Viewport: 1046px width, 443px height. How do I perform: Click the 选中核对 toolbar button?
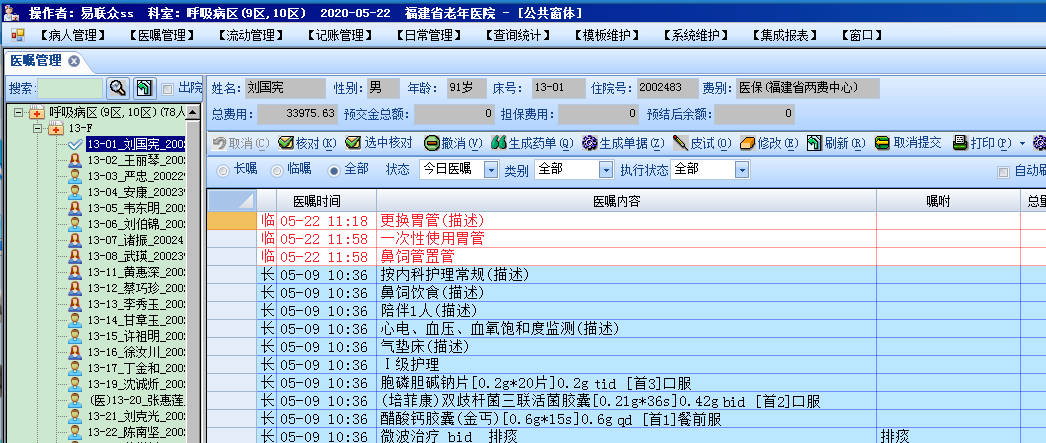(x=379, y=143)
